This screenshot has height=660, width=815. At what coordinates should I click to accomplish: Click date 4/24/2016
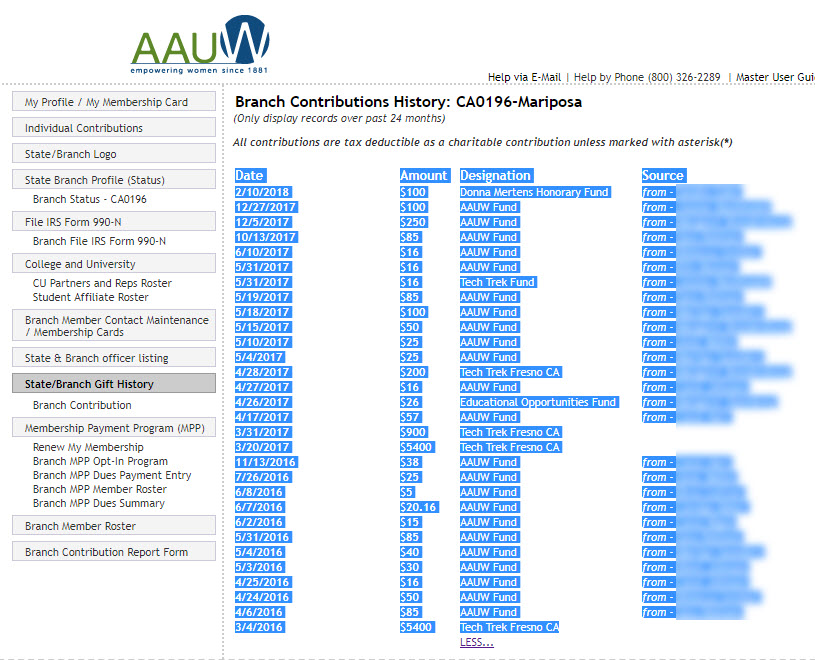[x=262, y=598]
